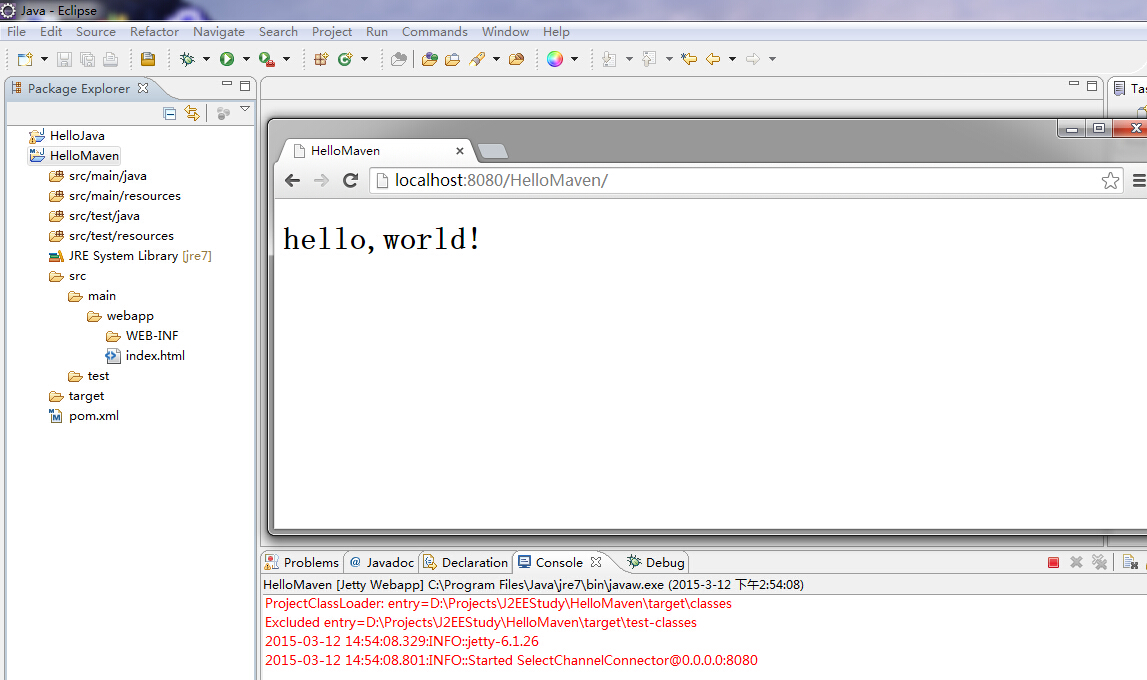Viewport: 1147px width, 680px height.
Task: Open the New wizard dropdown arrow
Action: coord(44,59)
